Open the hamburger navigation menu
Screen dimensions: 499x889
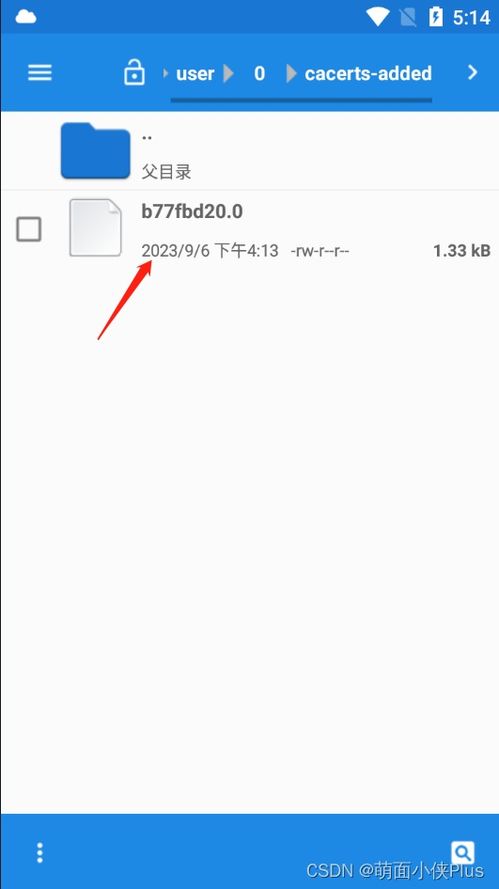[x=40, y=73]
